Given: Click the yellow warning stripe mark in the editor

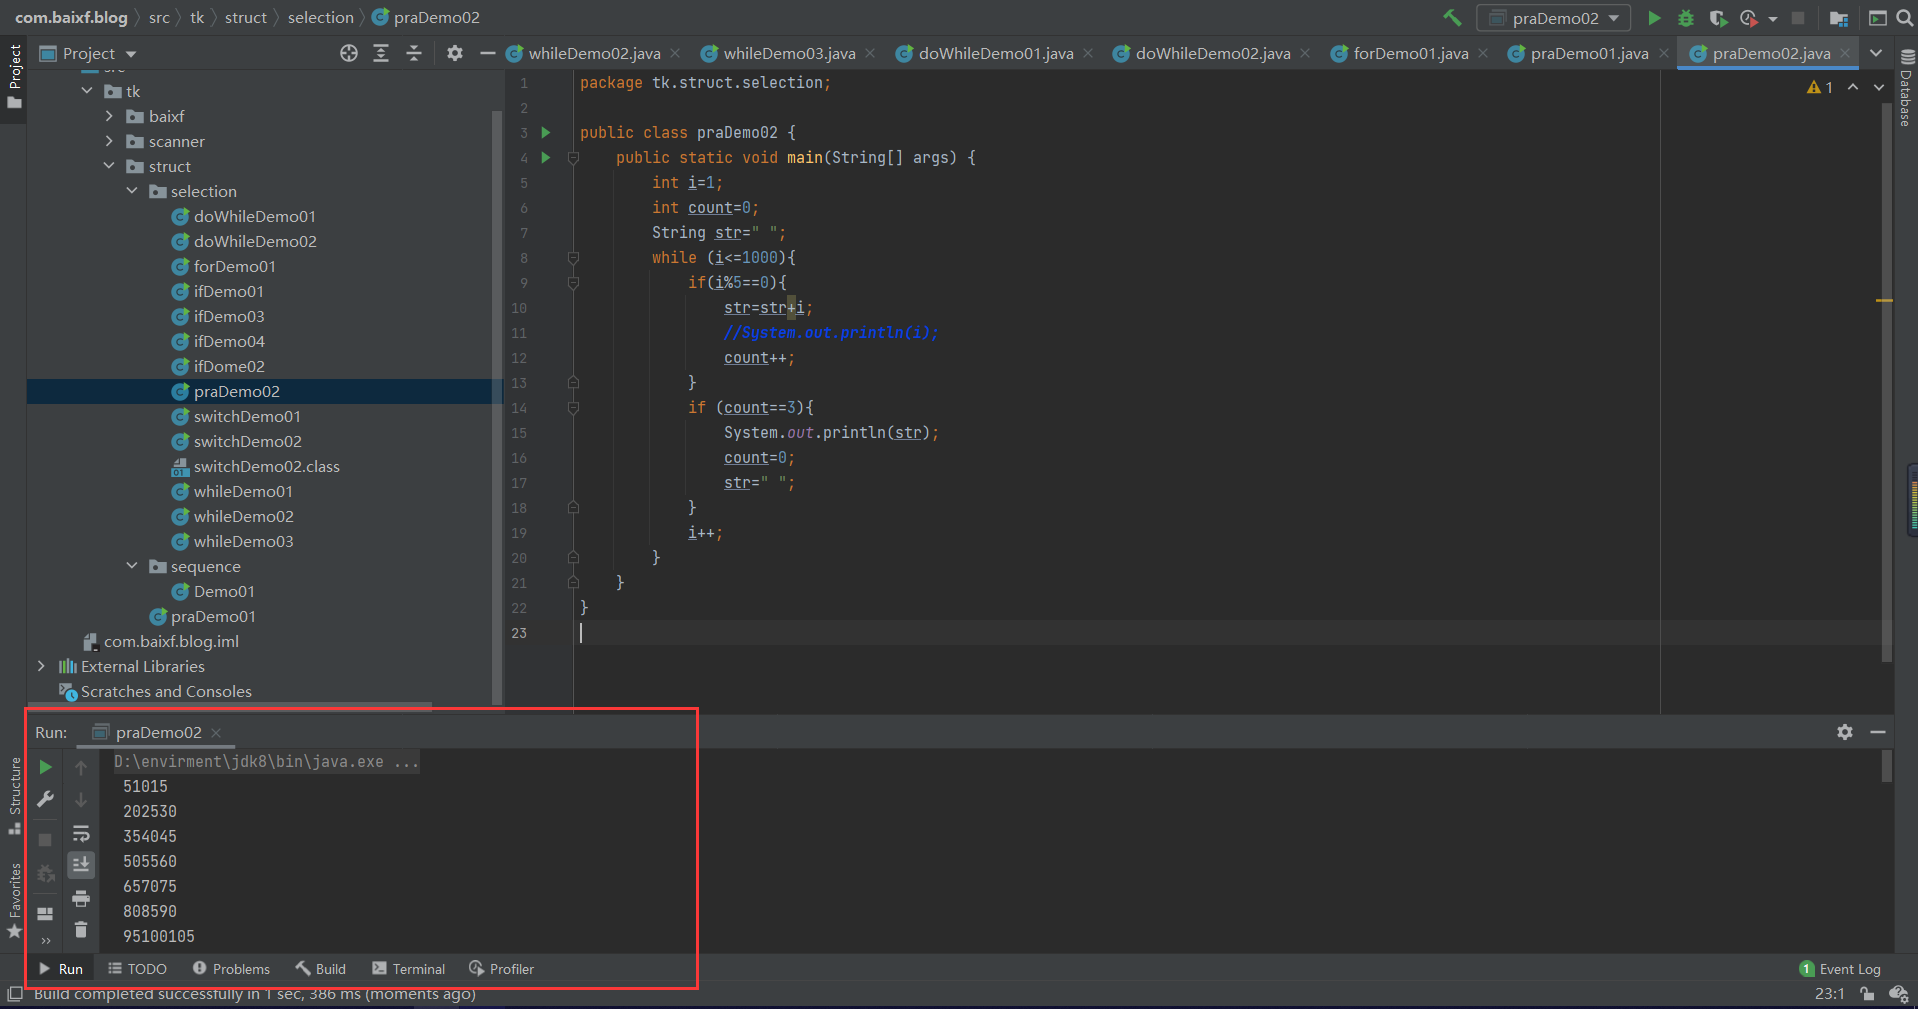Looking at the screenshot, I should (1885, 300).
